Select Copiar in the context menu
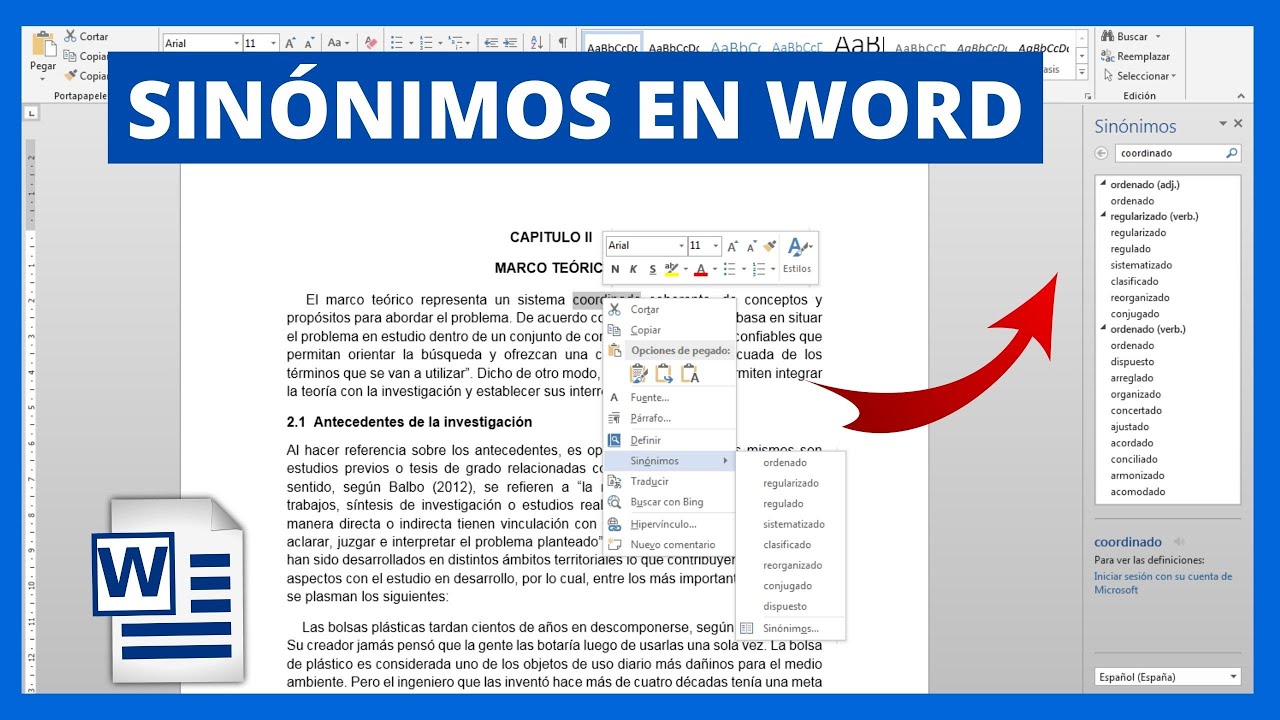Screen dimensions: 1280x720 (670, 330)
